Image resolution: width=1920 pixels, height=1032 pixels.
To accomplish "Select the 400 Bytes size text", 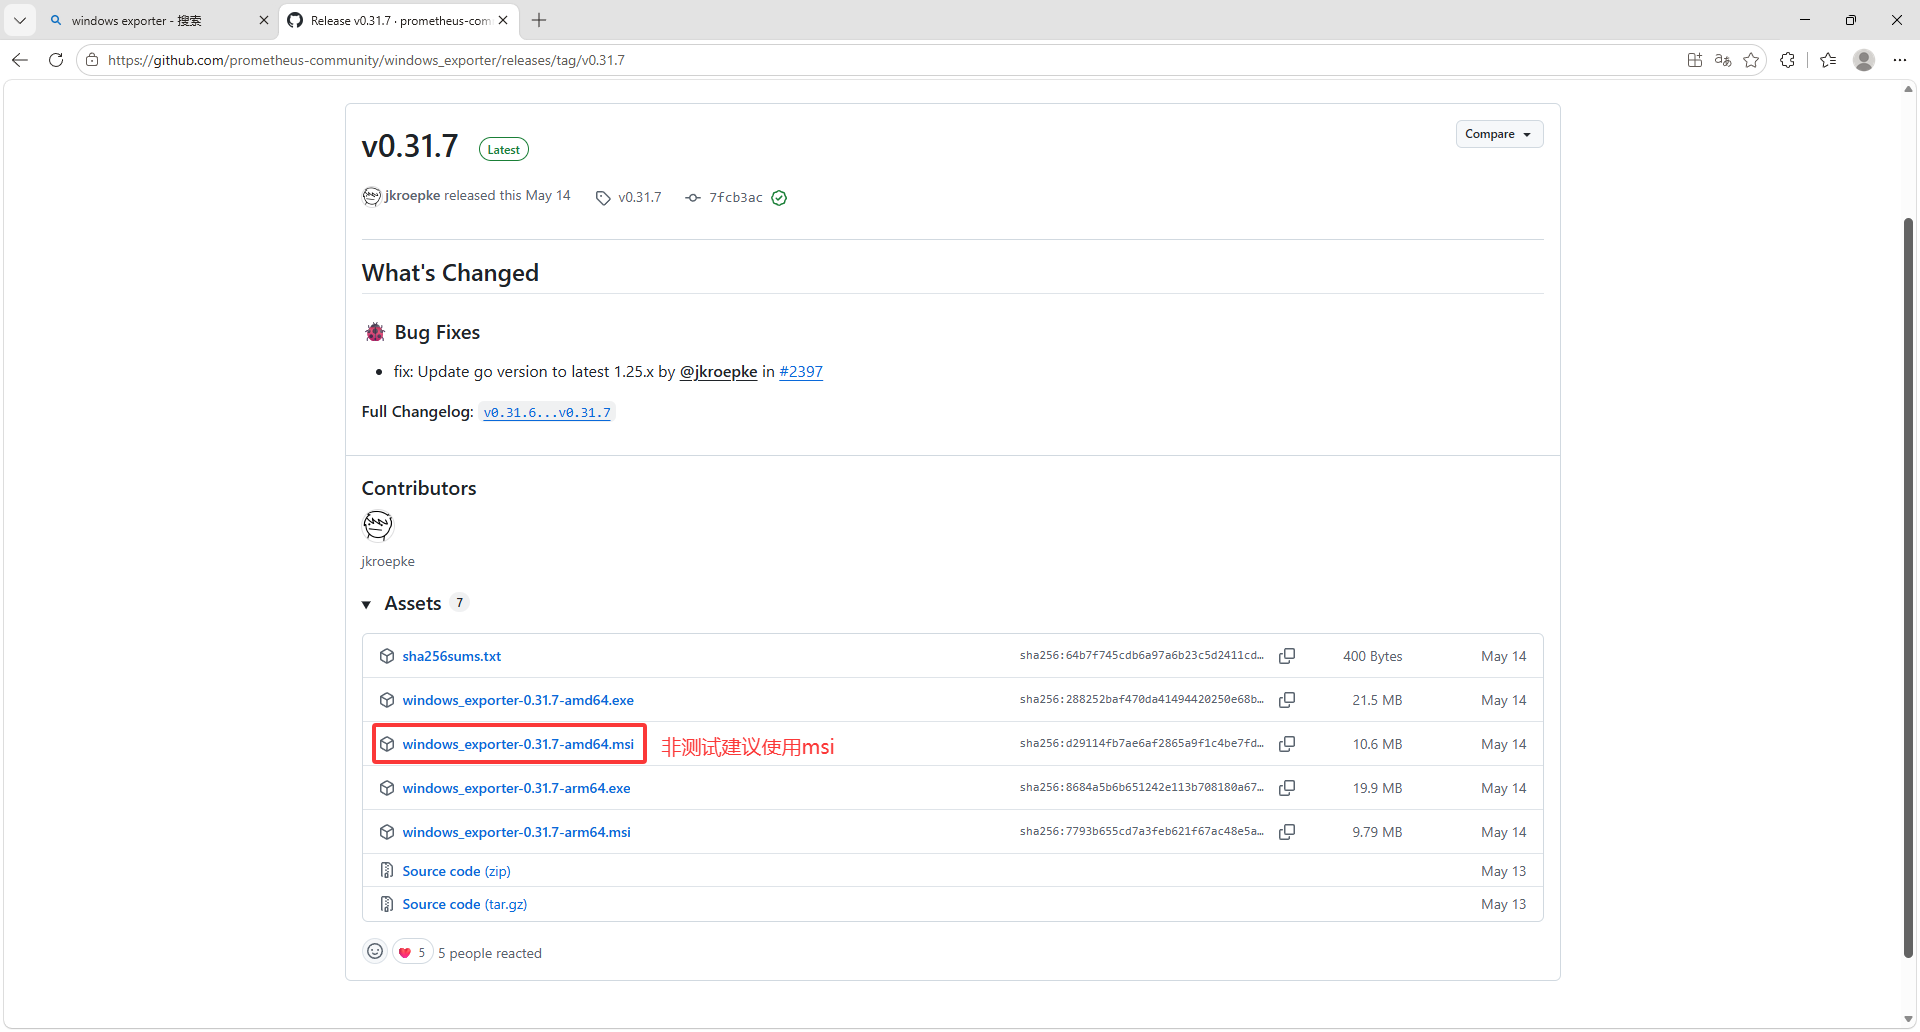I will click(x=1372, y=656).
